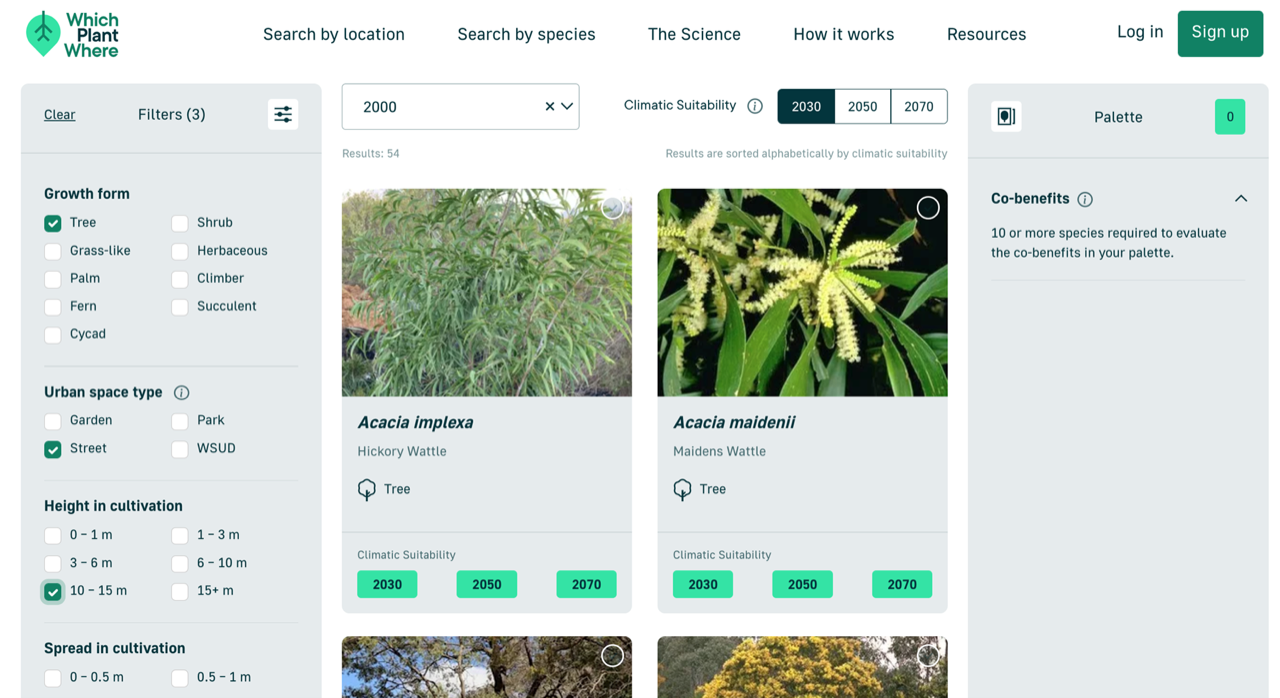Add Acacia implexa to palette via circle
1280x698 pixels.
point(612,208)
